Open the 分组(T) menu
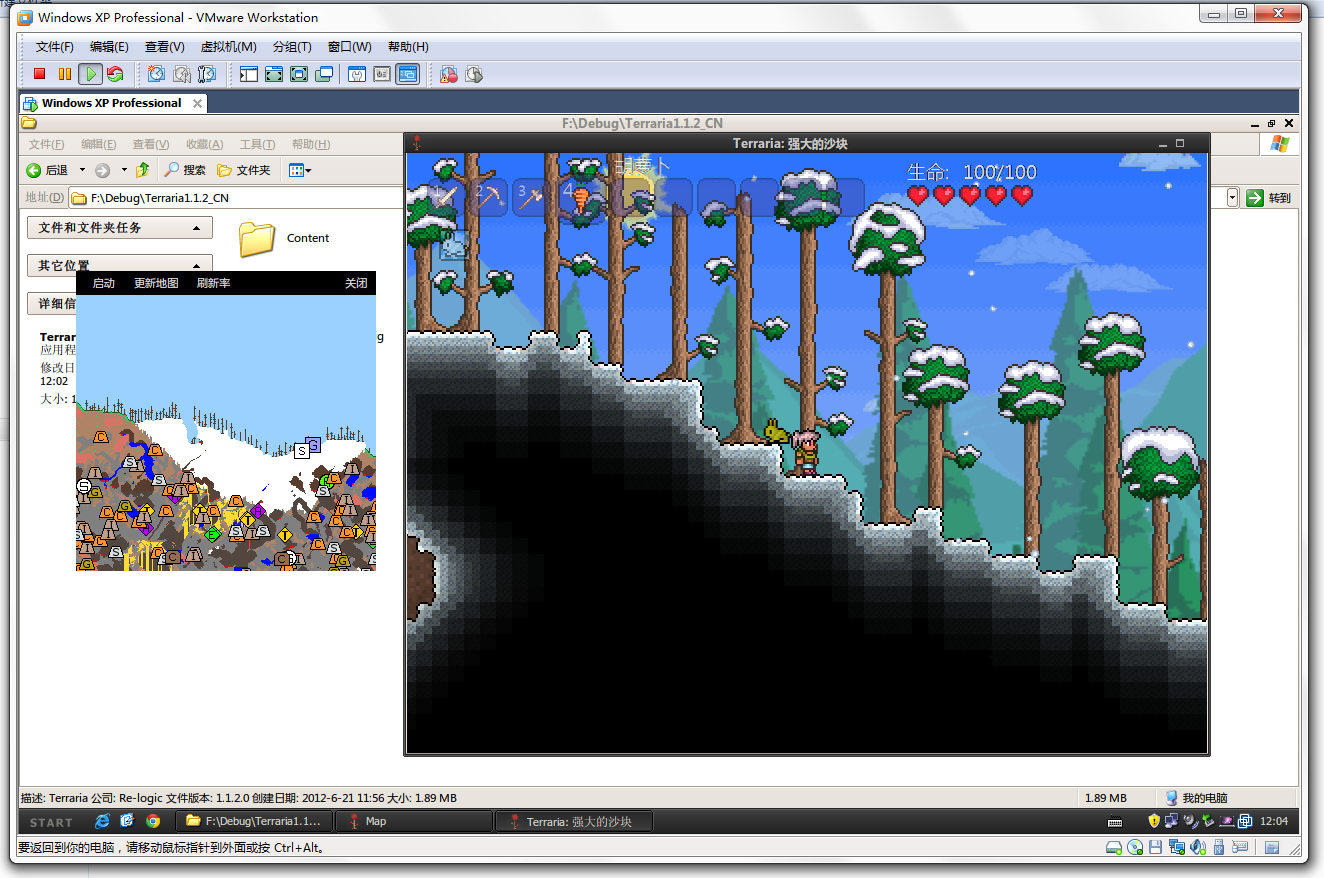The width and height of the screenshot is (1324, 878). point(292,47)
